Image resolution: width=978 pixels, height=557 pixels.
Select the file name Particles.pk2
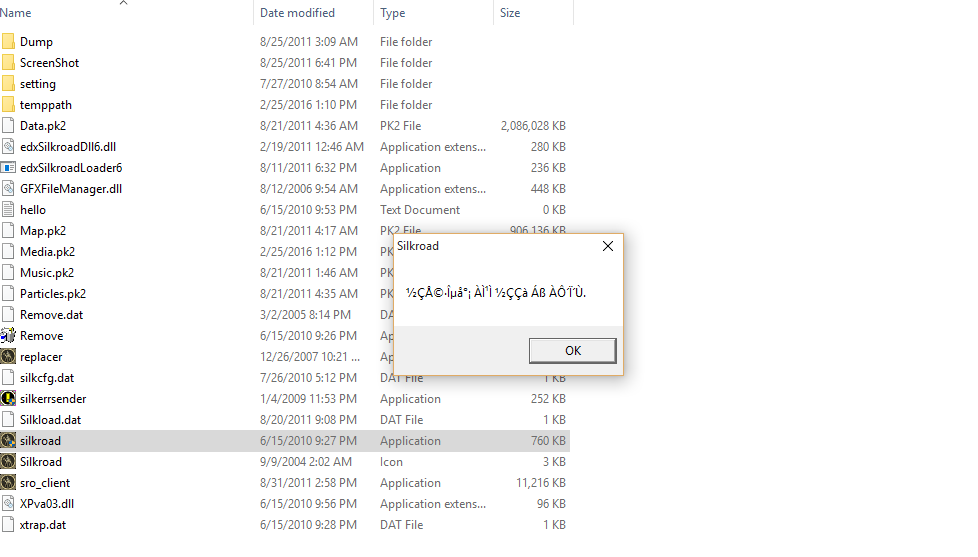[53, 294]
